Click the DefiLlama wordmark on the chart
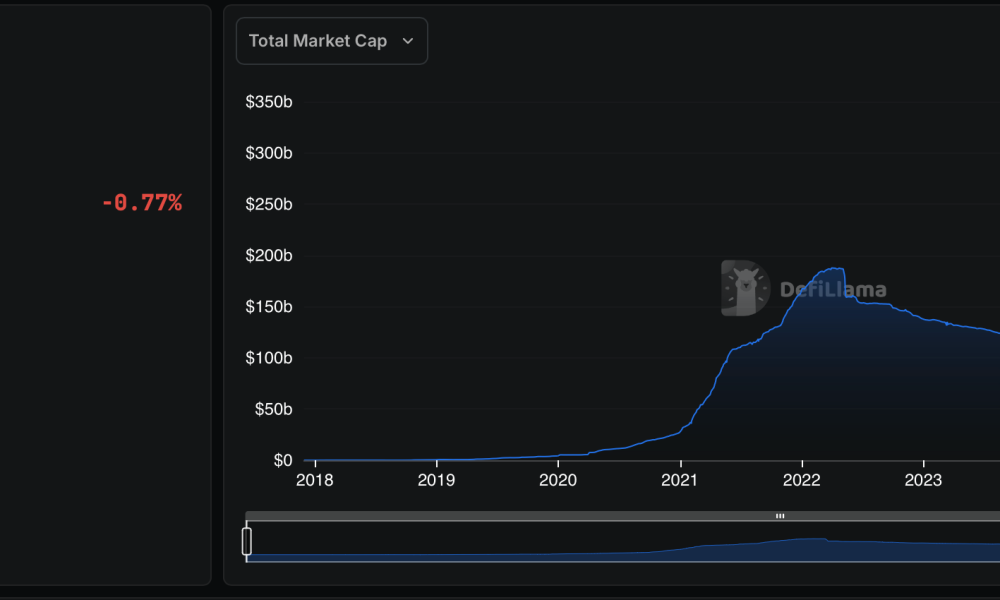 point(833,291)
